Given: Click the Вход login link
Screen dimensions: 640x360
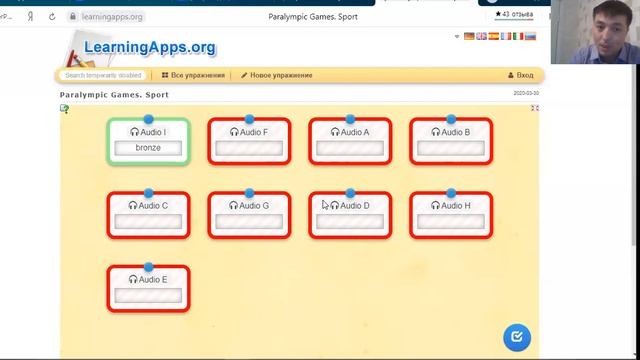Looking at the screenshot, I should [521, 75].
